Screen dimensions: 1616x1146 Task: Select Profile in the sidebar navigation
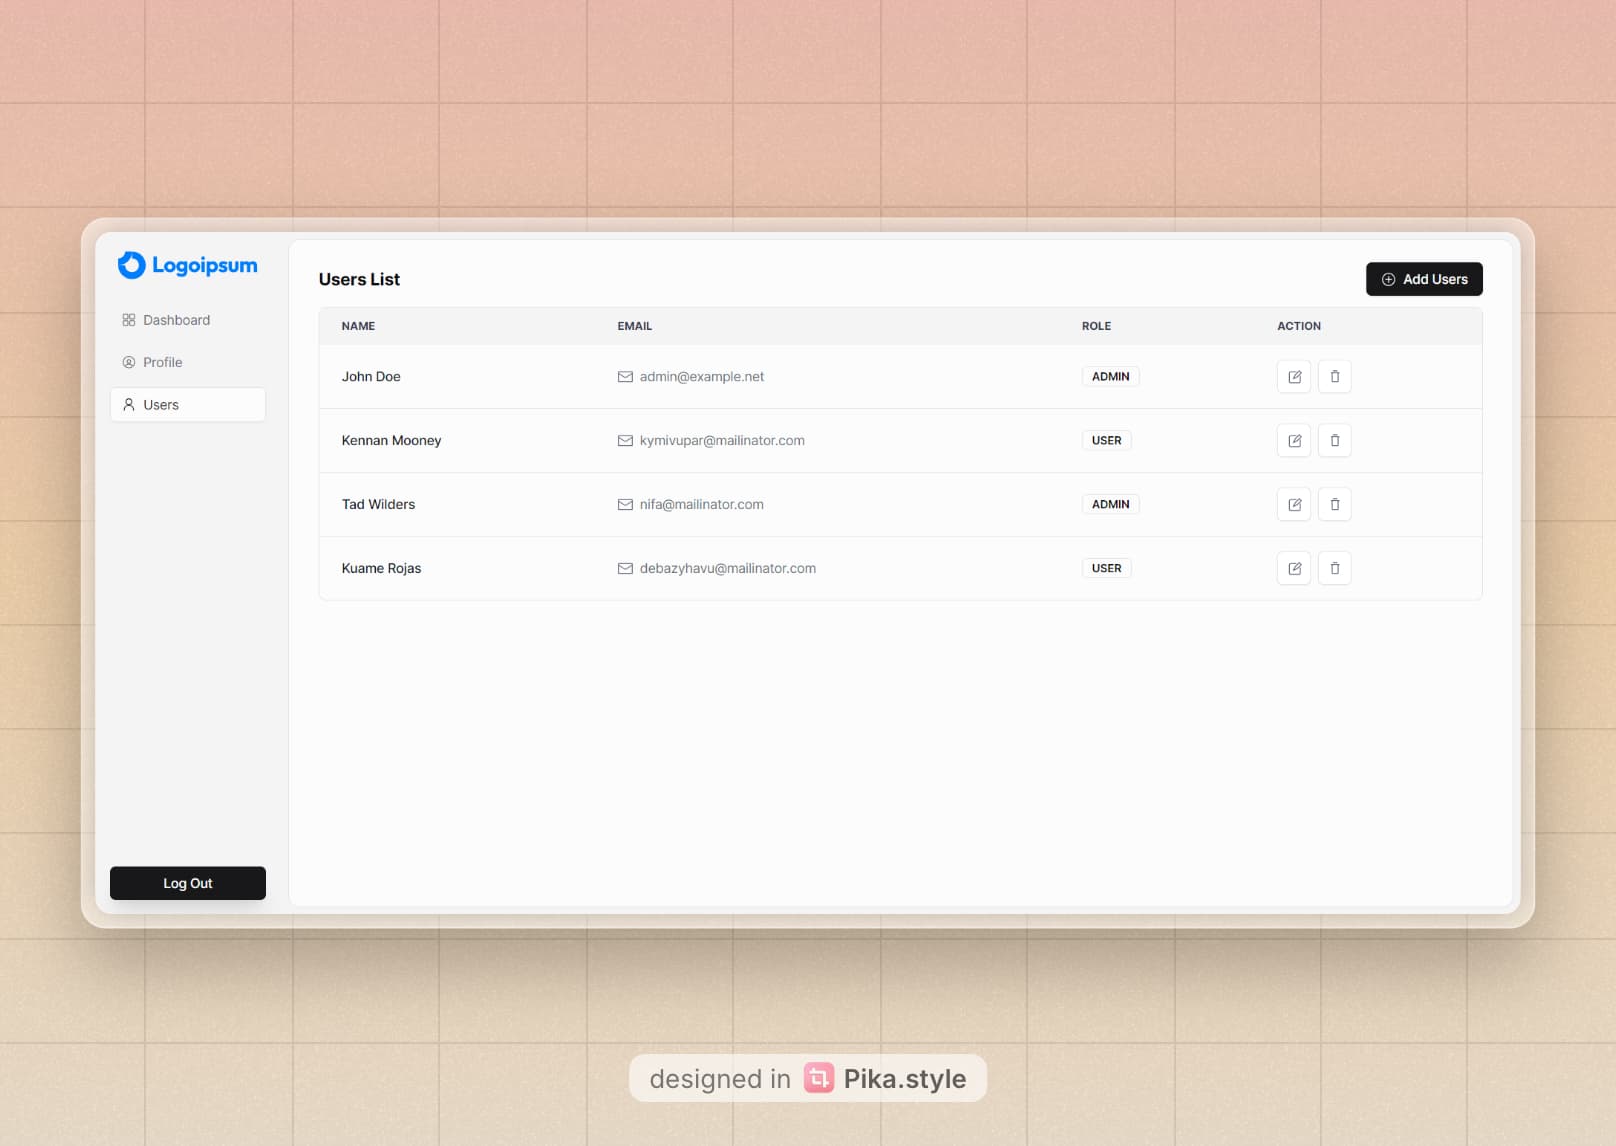coord(163,362)
